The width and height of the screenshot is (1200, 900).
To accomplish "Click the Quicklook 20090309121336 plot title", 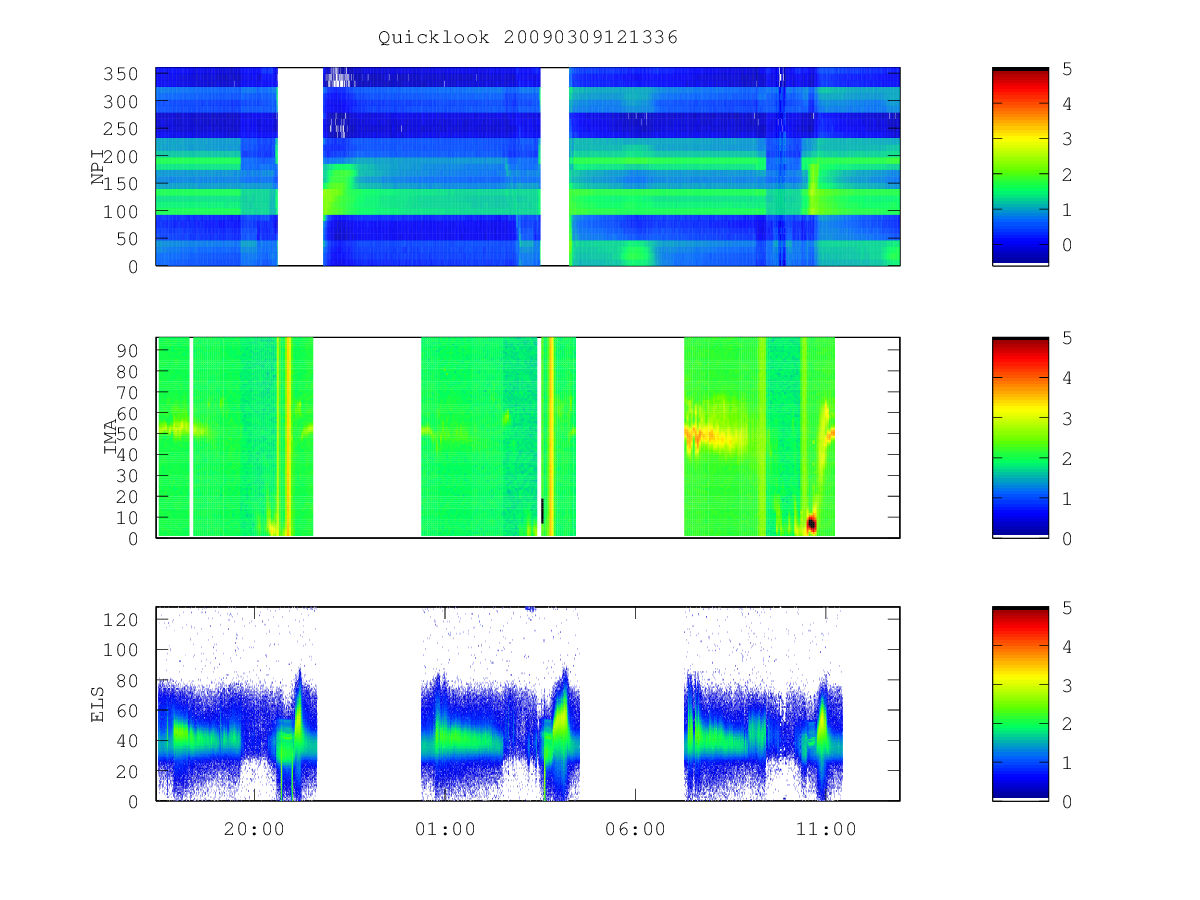I will [x=528, y=37].
